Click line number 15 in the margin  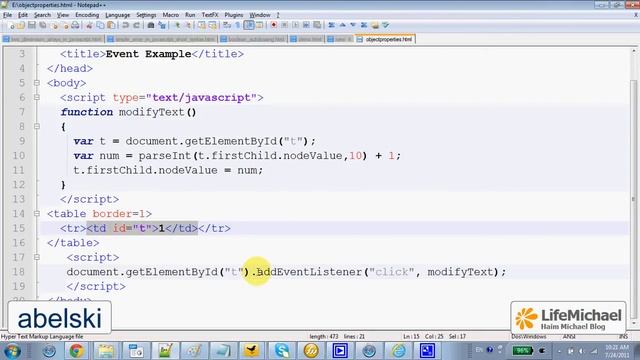(18, 228)
